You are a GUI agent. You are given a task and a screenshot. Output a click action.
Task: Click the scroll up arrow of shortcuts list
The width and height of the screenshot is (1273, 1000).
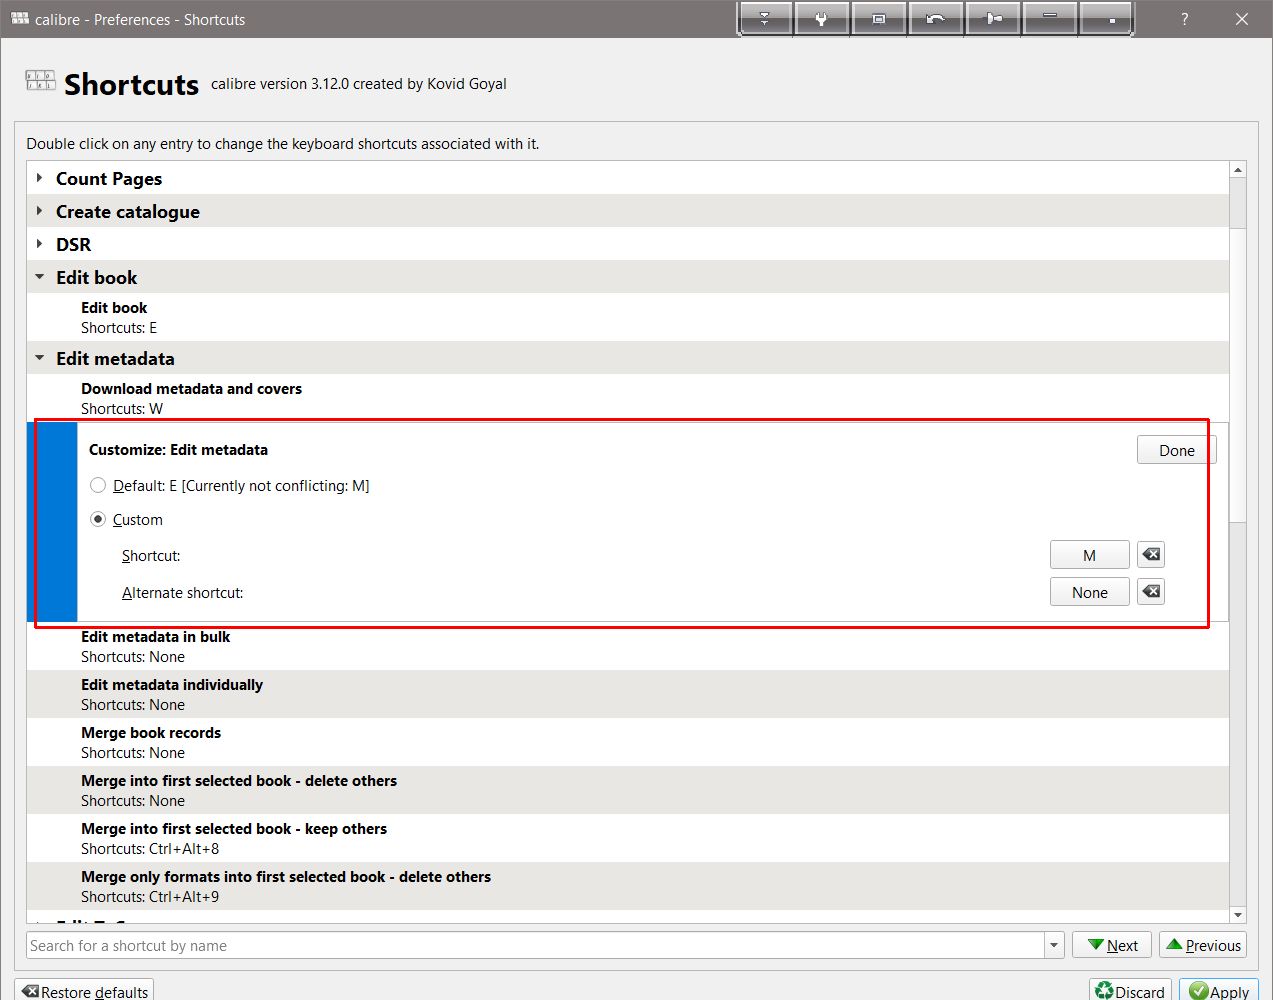(1238, 170)
